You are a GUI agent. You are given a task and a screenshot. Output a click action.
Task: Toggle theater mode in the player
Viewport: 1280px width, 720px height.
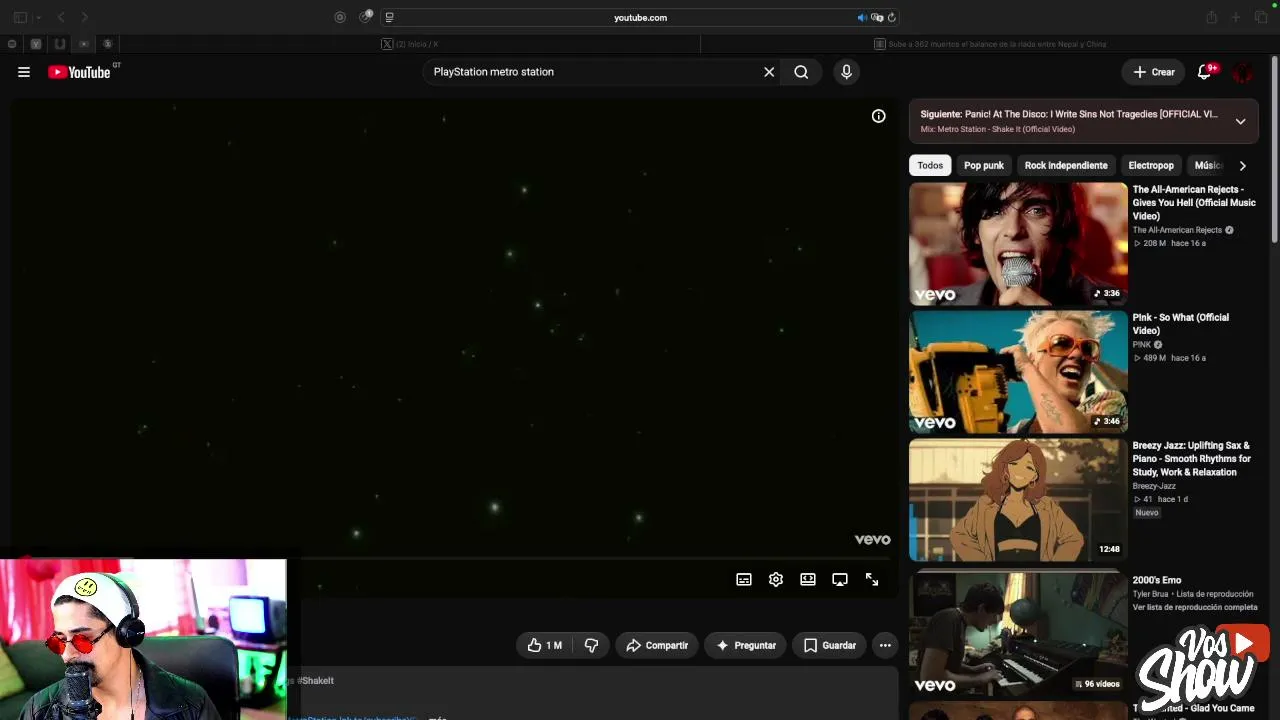pos(808,580)
